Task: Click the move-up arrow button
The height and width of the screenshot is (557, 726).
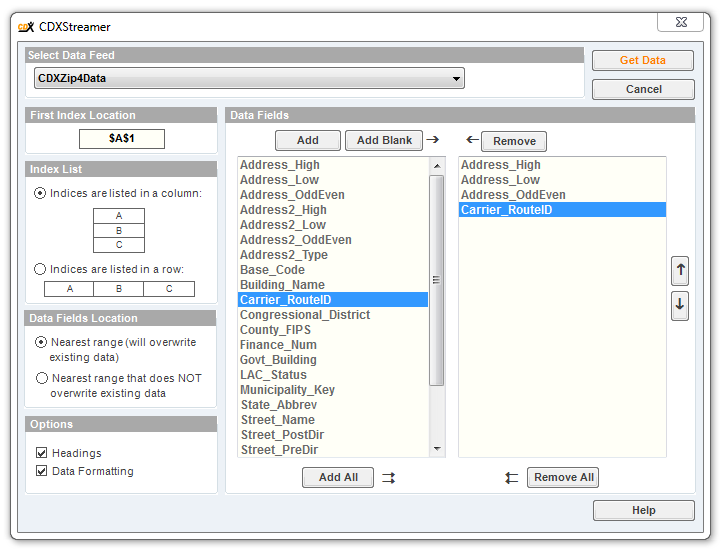Action: pos(679,270)
